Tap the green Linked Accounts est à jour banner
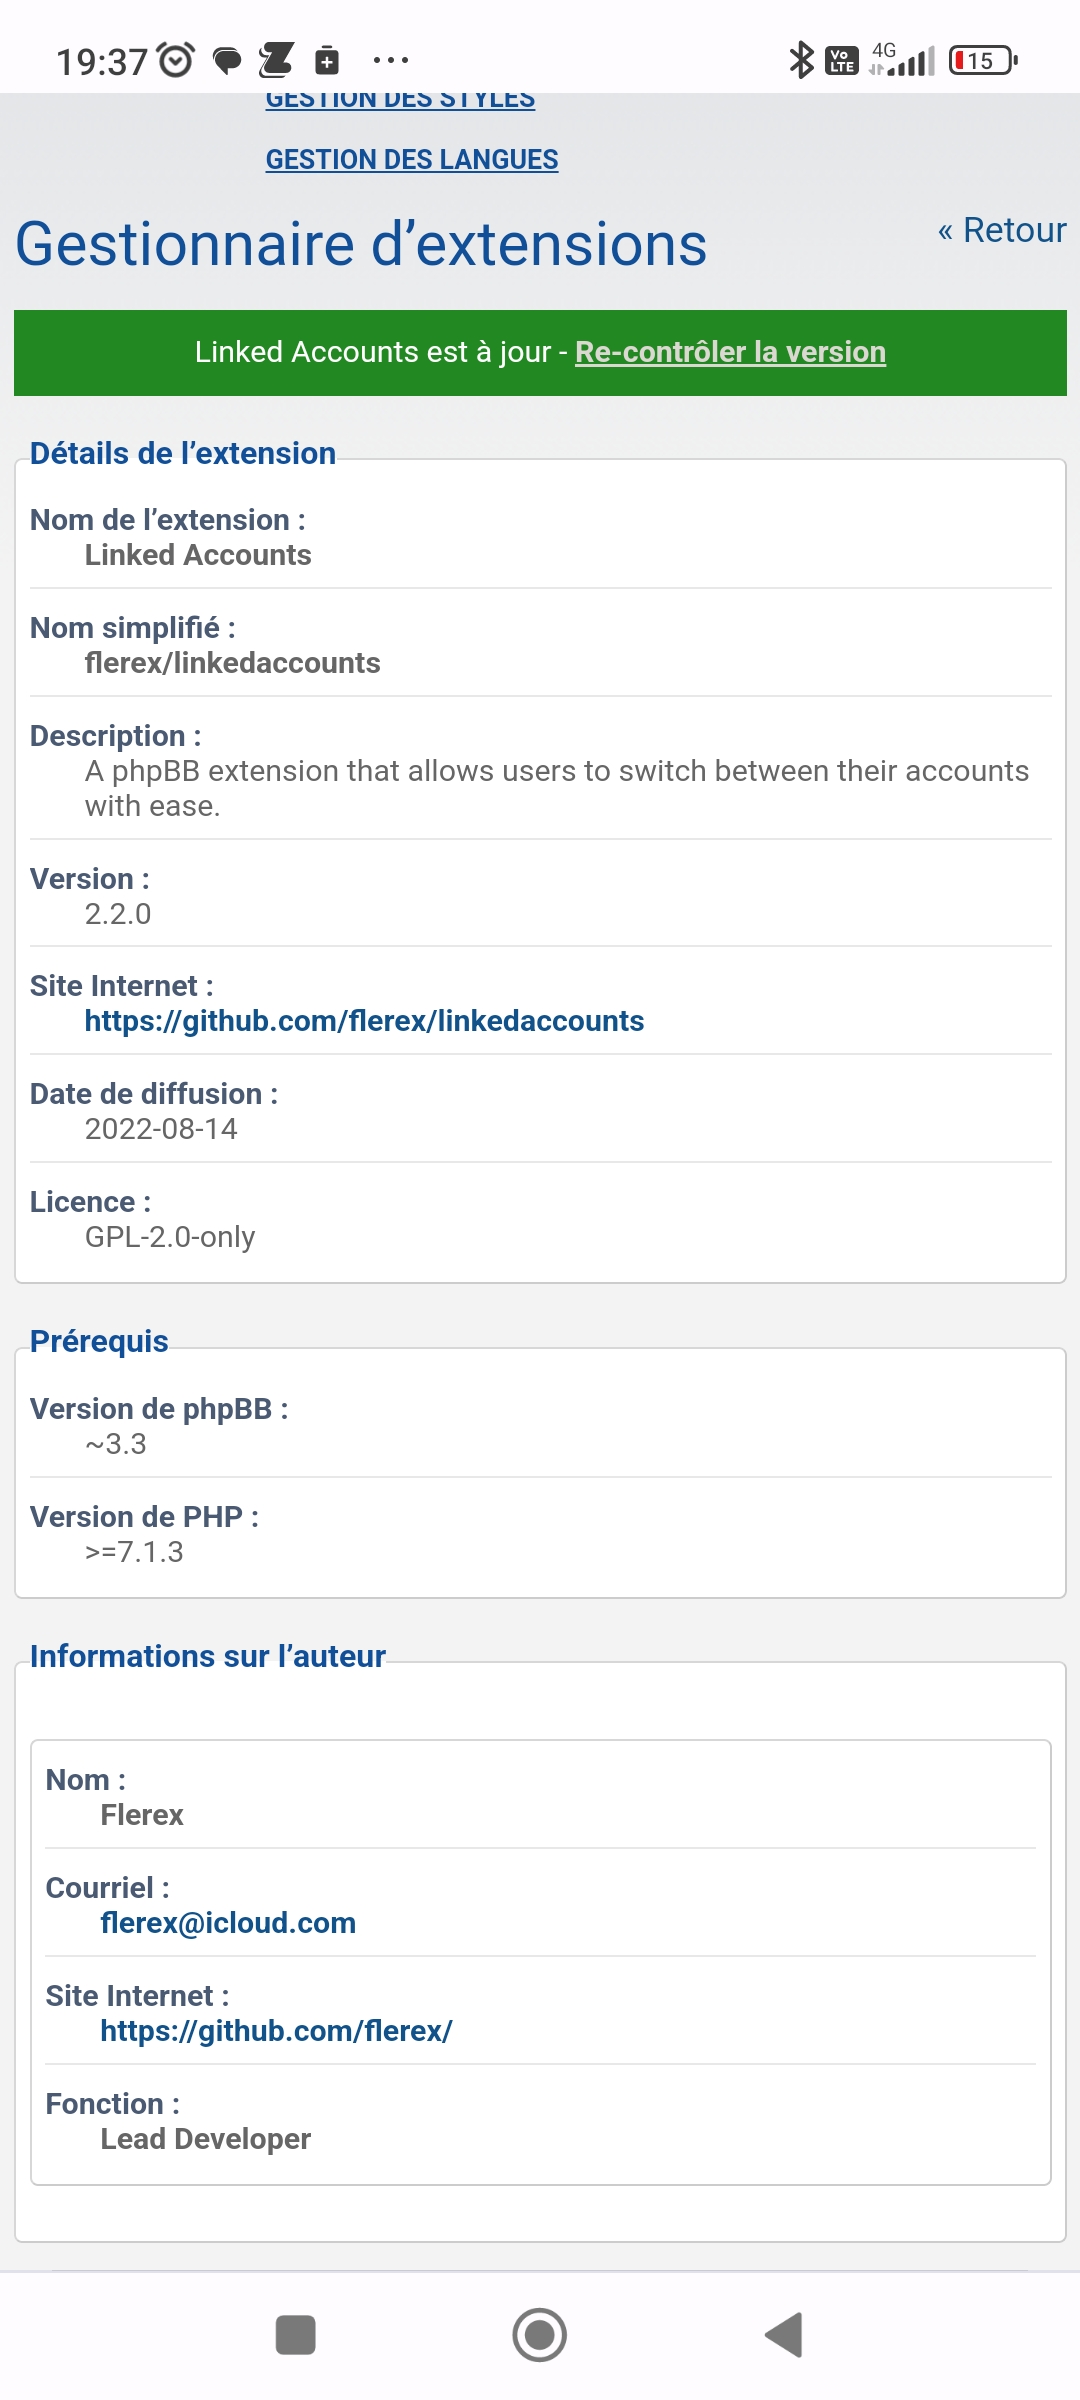Screen dimensions: 1080x2400 (x=540, y=353)
